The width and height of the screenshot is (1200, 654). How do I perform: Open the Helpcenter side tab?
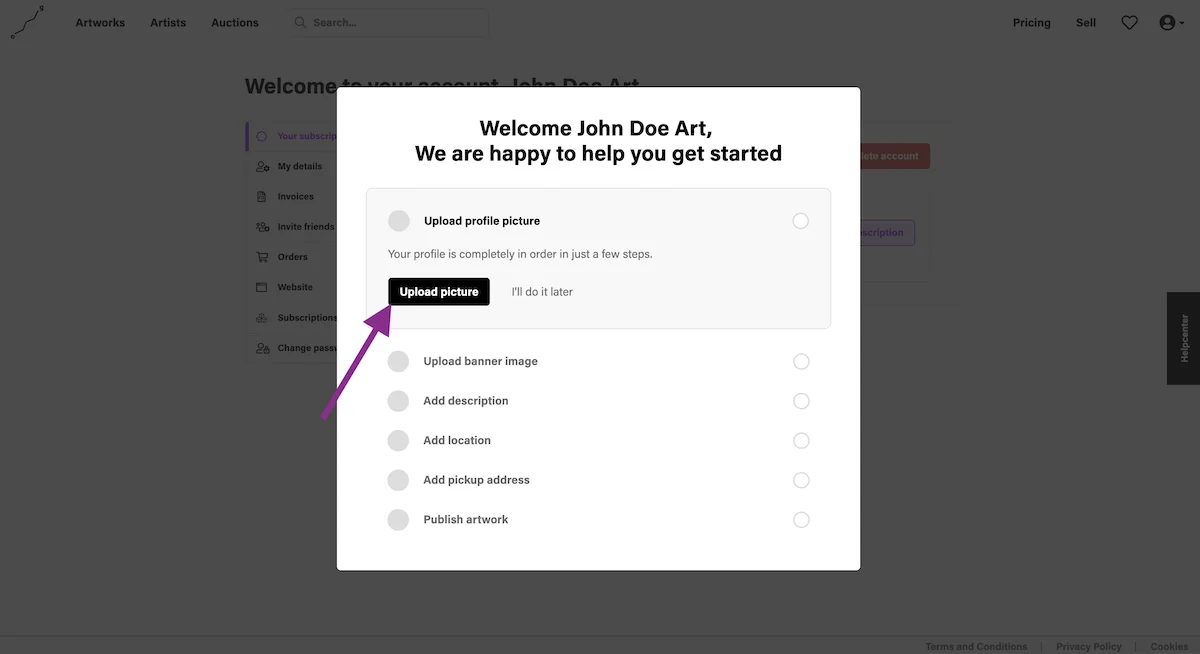[x=1183, y=338]
